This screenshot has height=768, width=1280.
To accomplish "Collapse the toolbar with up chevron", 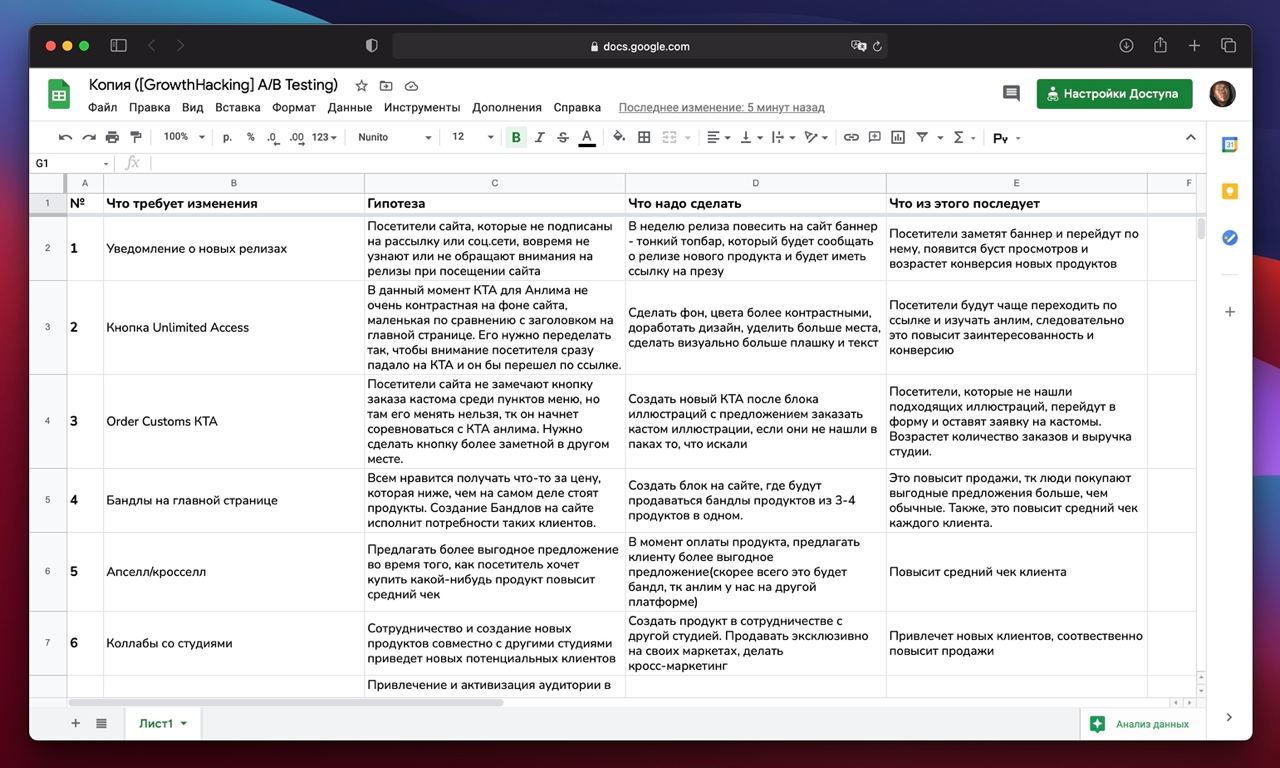I will tap(1190, 137).
